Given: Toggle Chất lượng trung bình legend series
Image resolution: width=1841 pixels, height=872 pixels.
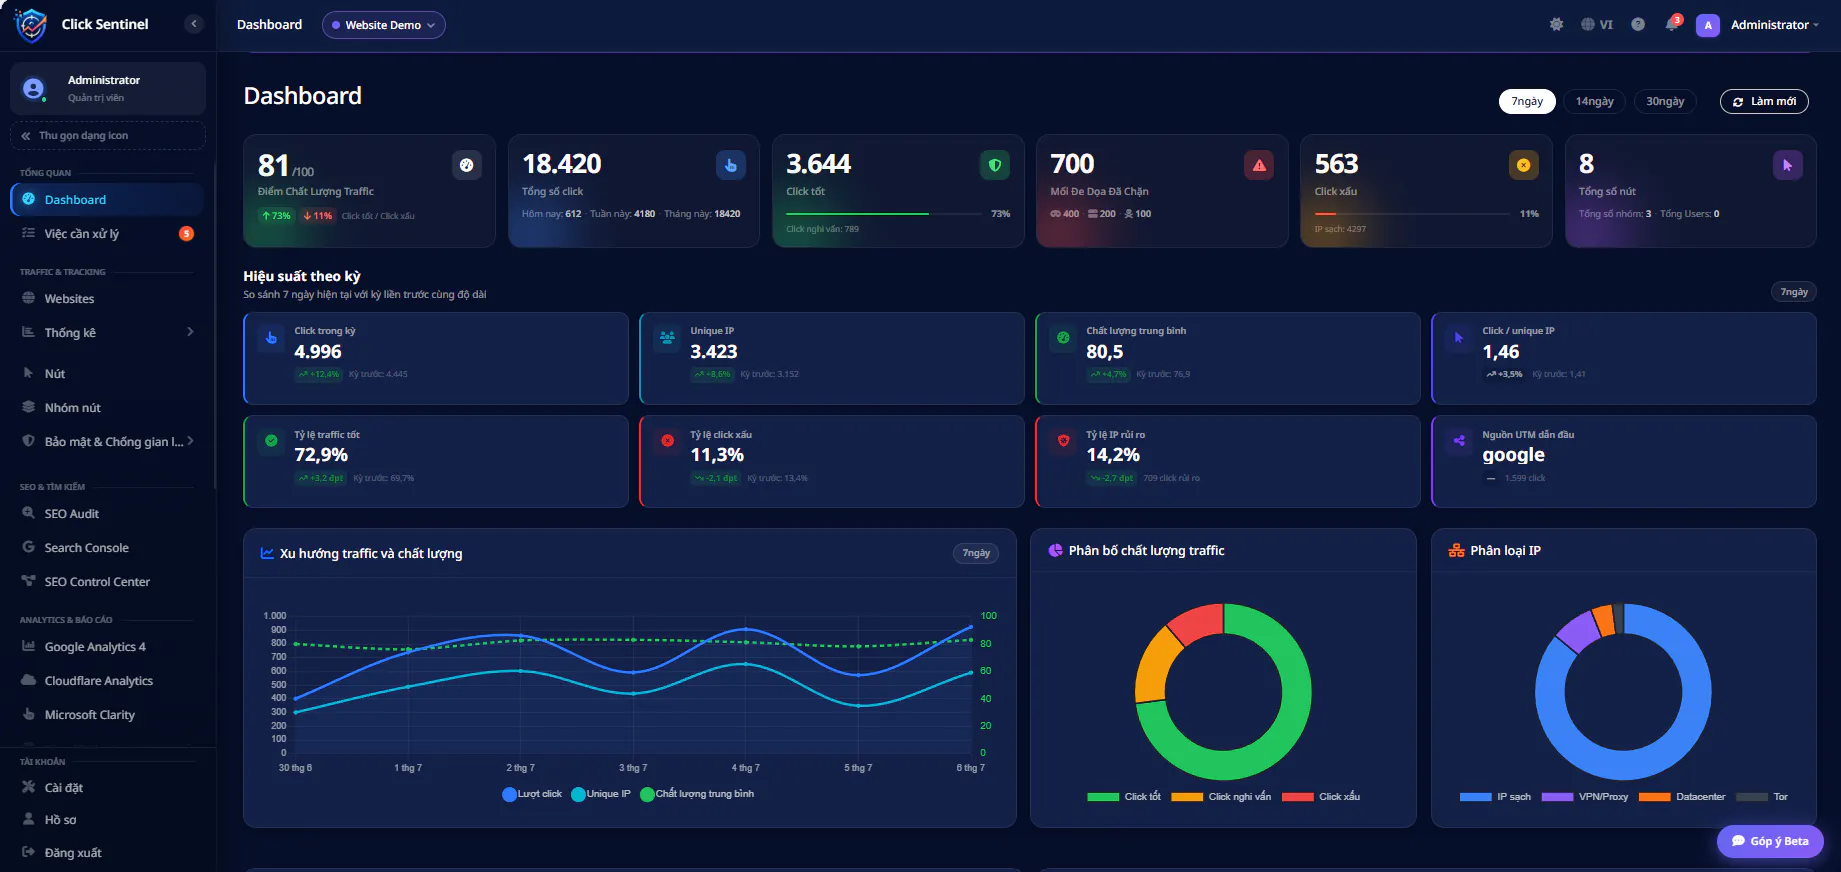Looking at the screenshot, I should (x=697, y=794).
